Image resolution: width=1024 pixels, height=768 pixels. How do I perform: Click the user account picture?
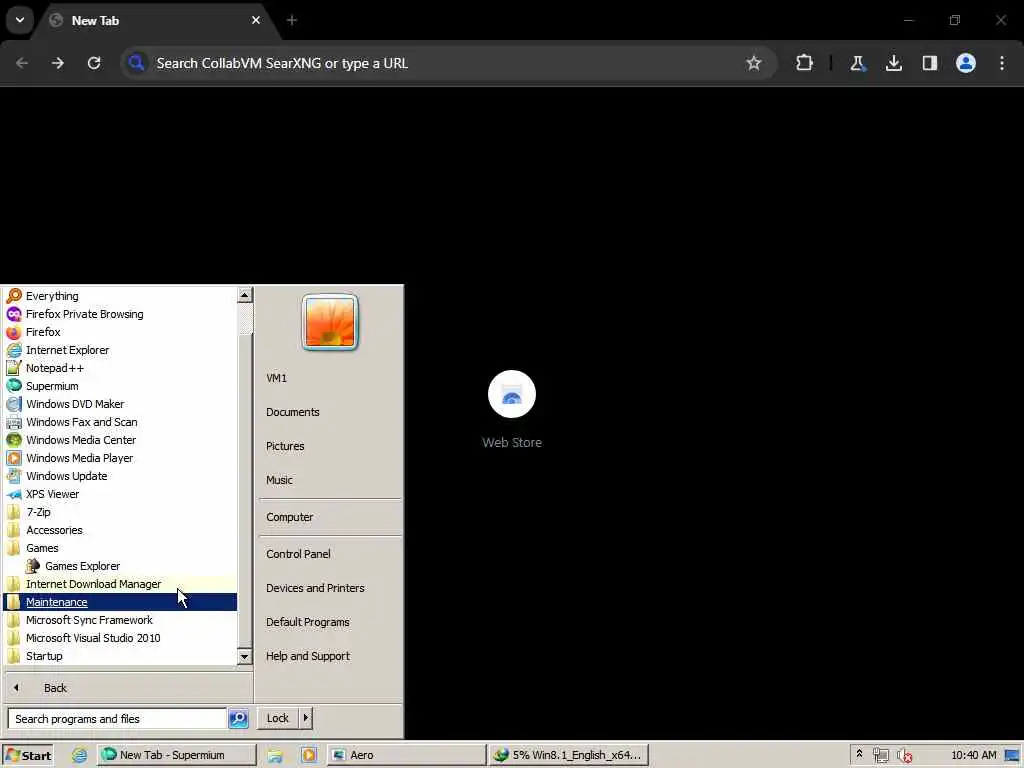pos(330,322)
